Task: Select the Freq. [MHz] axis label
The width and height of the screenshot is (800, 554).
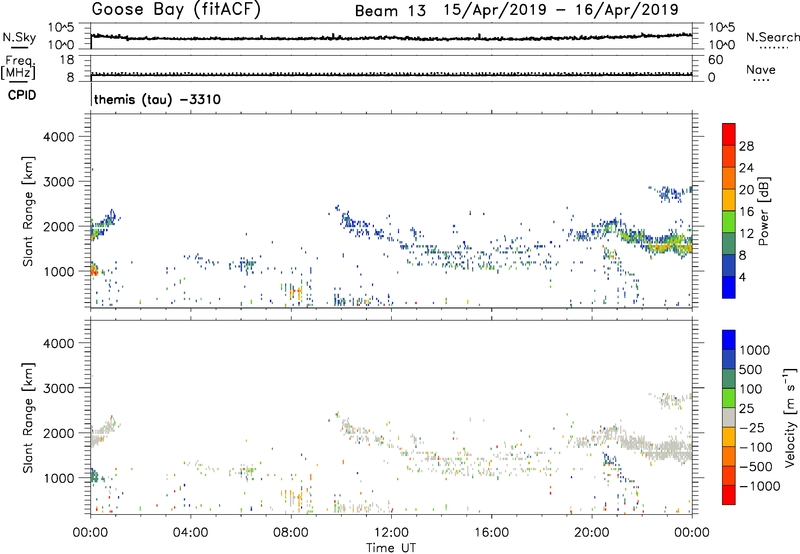Action: (18, 67)
